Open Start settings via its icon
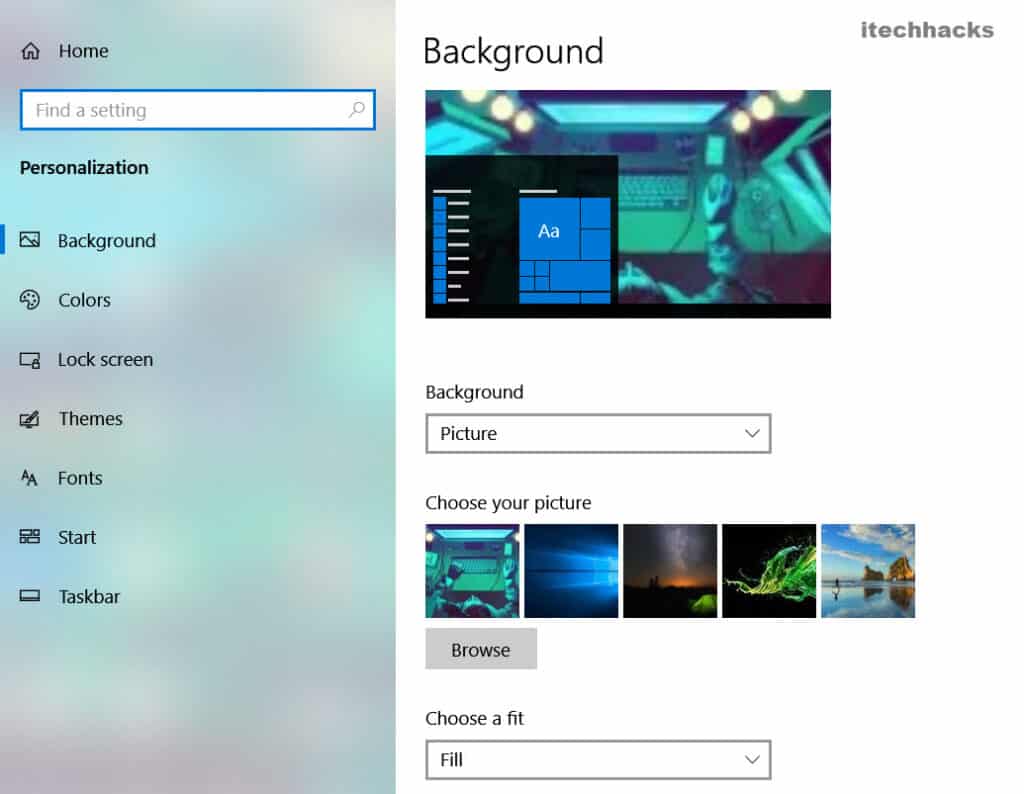The height and width of the screenshot is (794, 1024). point(32,537)
